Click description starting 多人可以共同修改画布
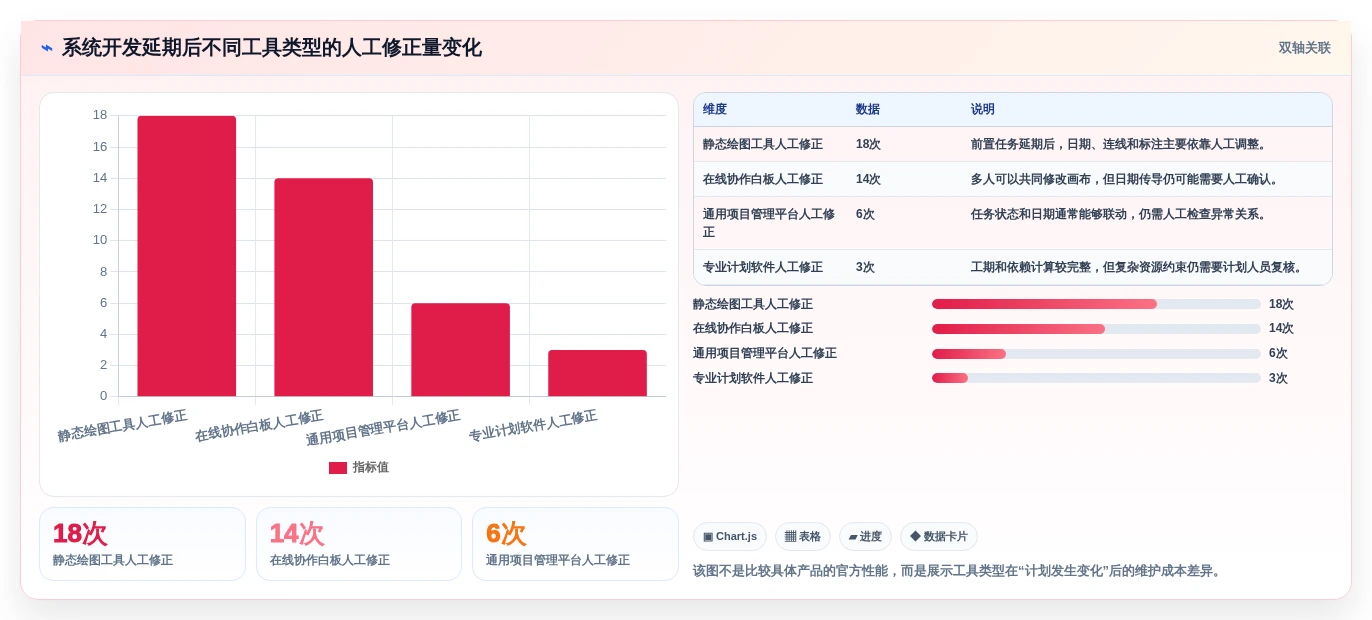The width and height of the screenshot is (1372, 620). [1127, 179]
